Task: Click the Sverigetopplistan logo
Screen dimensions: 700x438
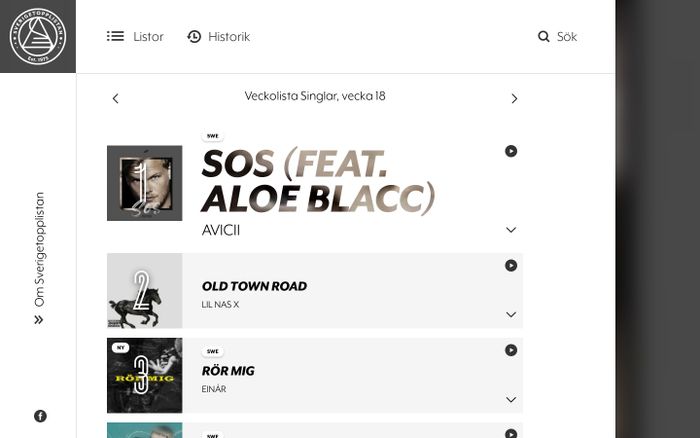Action: point(38,36)
